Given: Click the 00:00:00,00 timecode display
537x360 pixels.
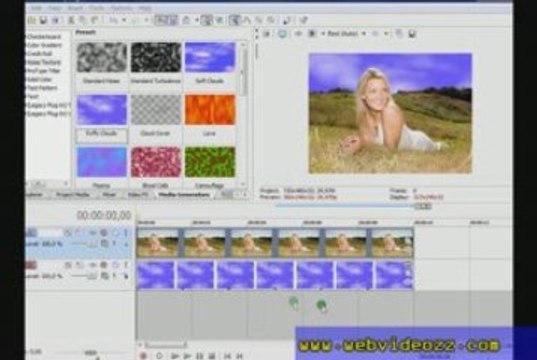Looking at the screenshot, I should [x=104, y=215].
